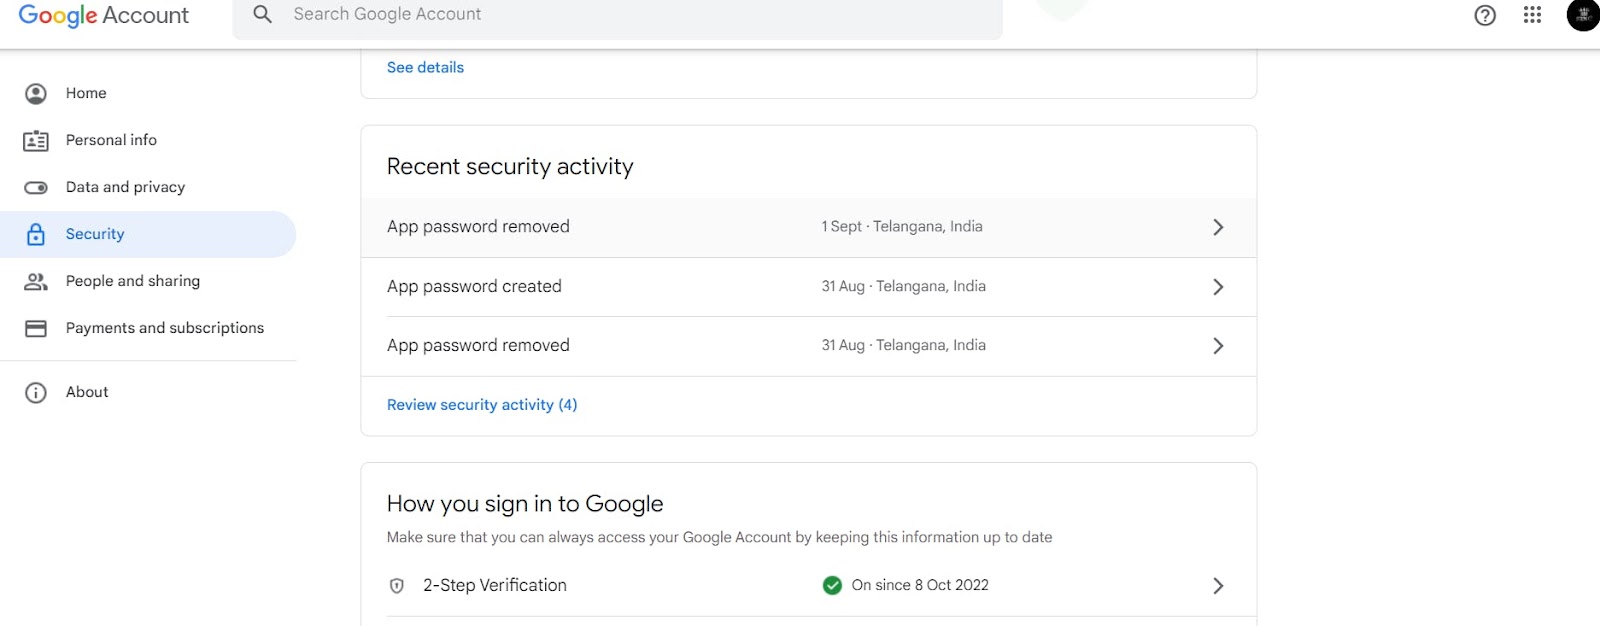
Task: Click the Payments card icon
Action: 36,329
